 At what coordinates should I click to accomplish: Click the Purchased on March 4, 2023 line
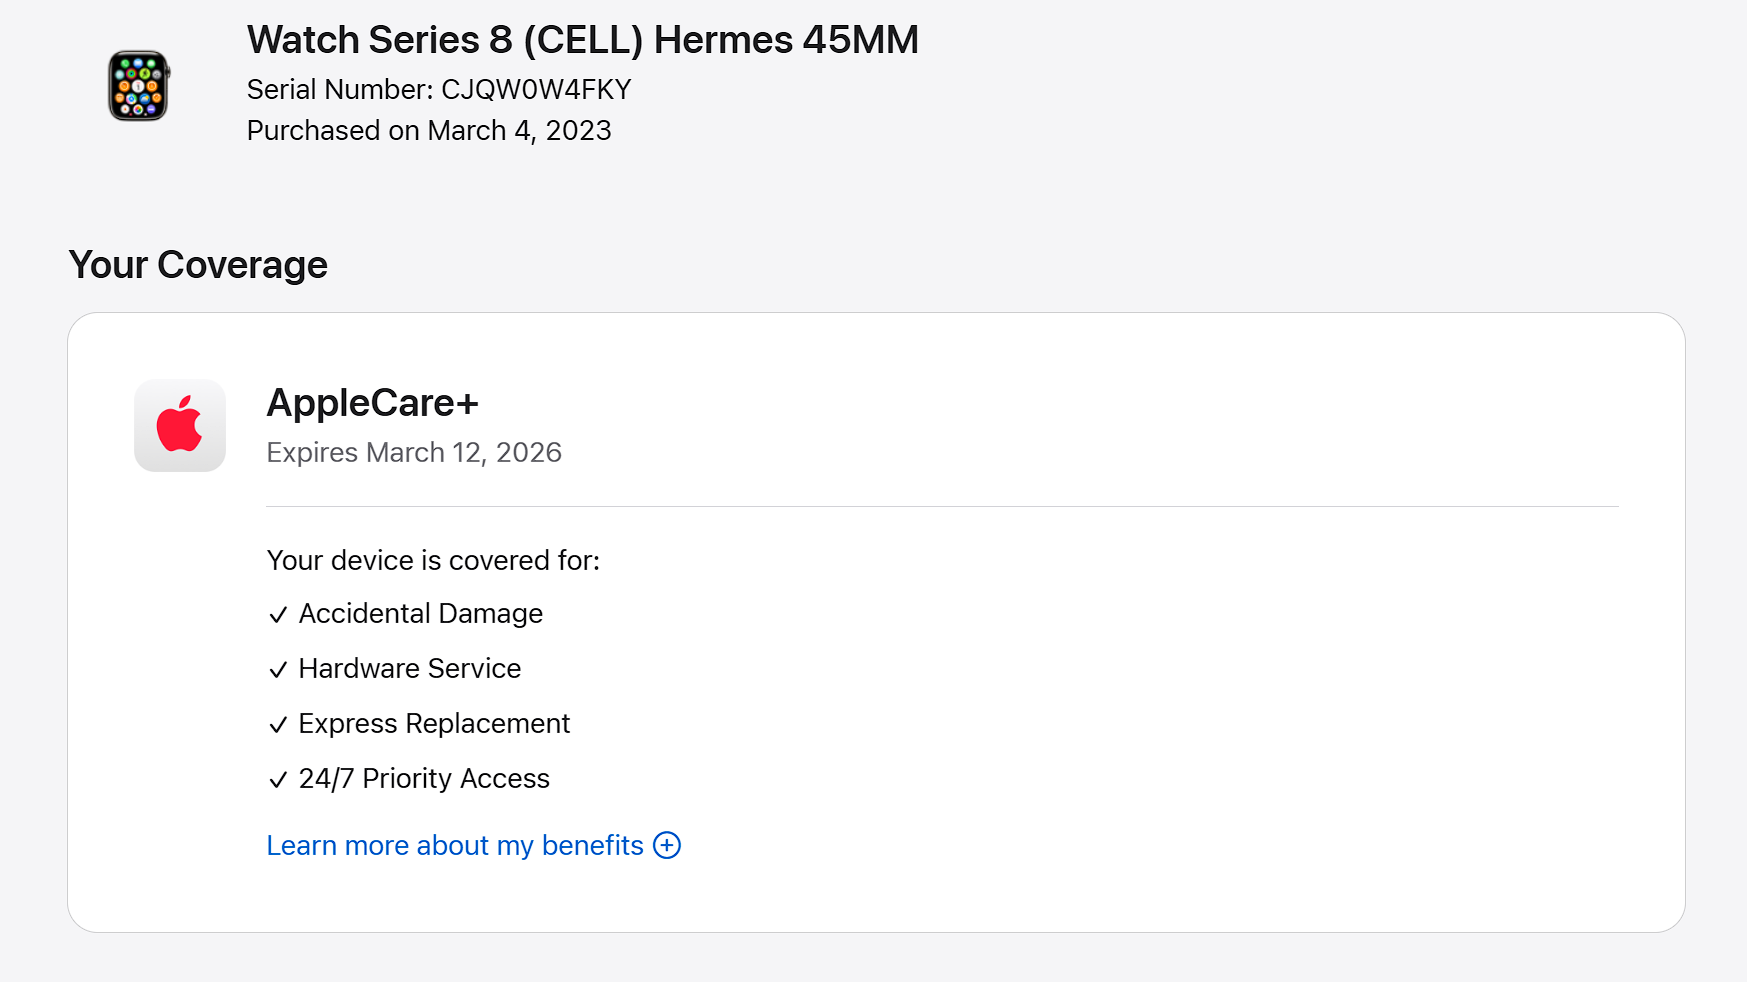[x=429, y=130]
